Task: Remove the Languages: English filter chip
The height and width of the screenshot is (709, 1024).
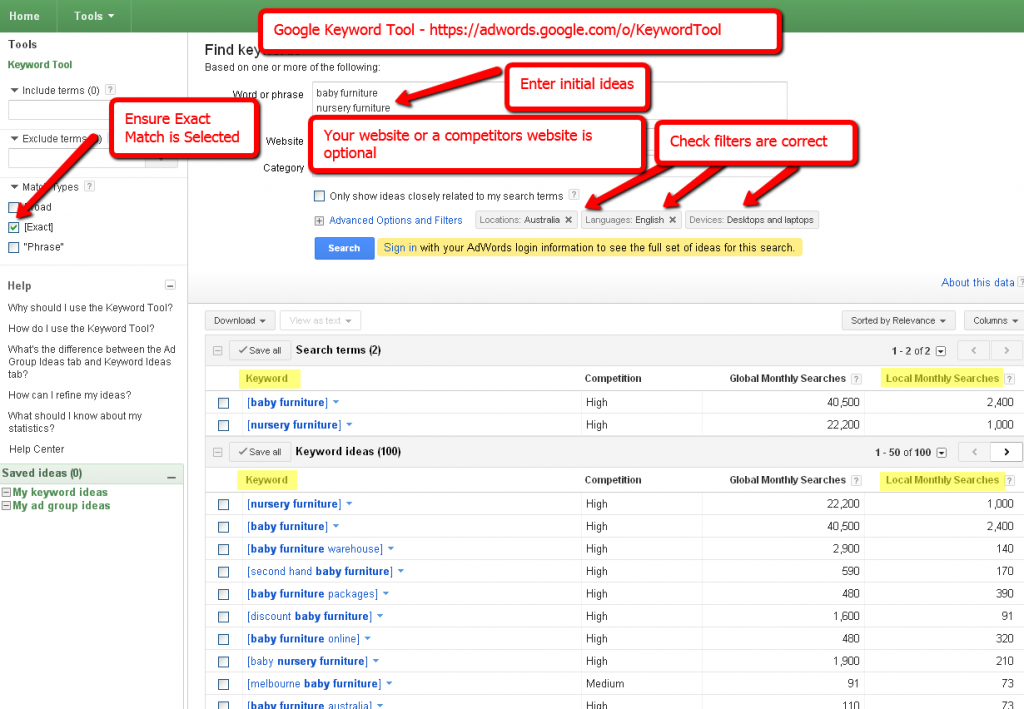Action: [672, 220]
